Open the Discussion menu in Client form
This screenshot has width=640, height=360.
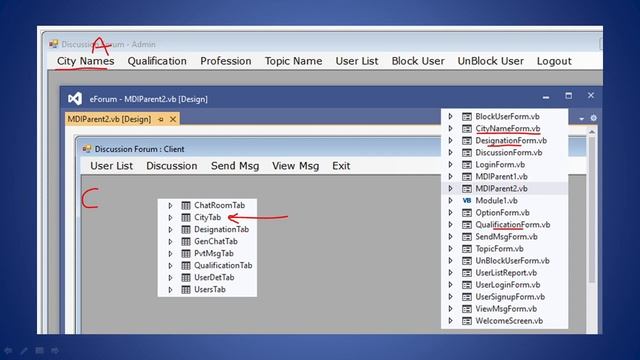point(171,166)
